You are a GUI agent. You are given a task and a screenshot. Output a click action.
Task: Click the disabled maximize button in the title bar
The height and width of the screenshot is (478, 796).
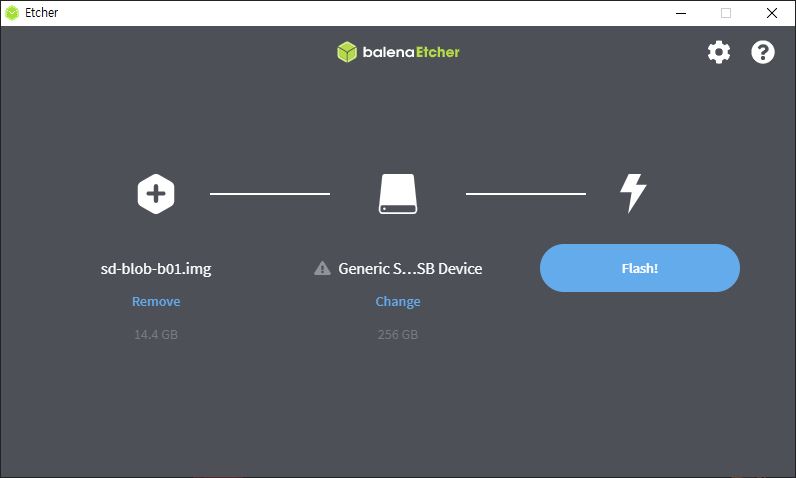[726, 13]
